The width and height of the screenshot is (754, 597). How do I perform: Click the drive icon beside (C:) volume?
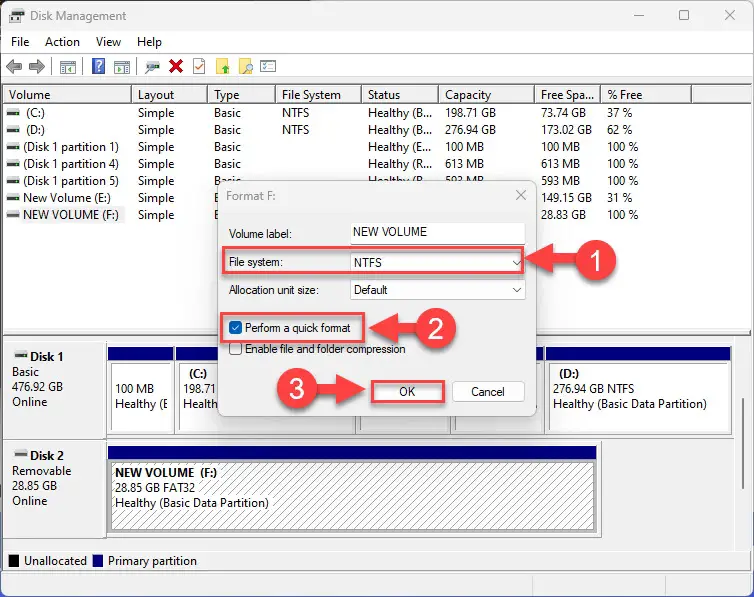pyautogui.click(x=13, y=112)
